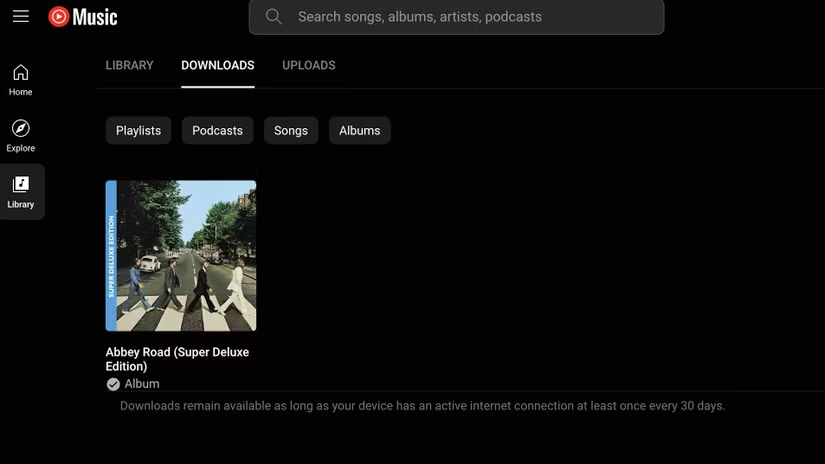Select the Library sidebar icon
The image size is (825, 464).
pos(21,192)
